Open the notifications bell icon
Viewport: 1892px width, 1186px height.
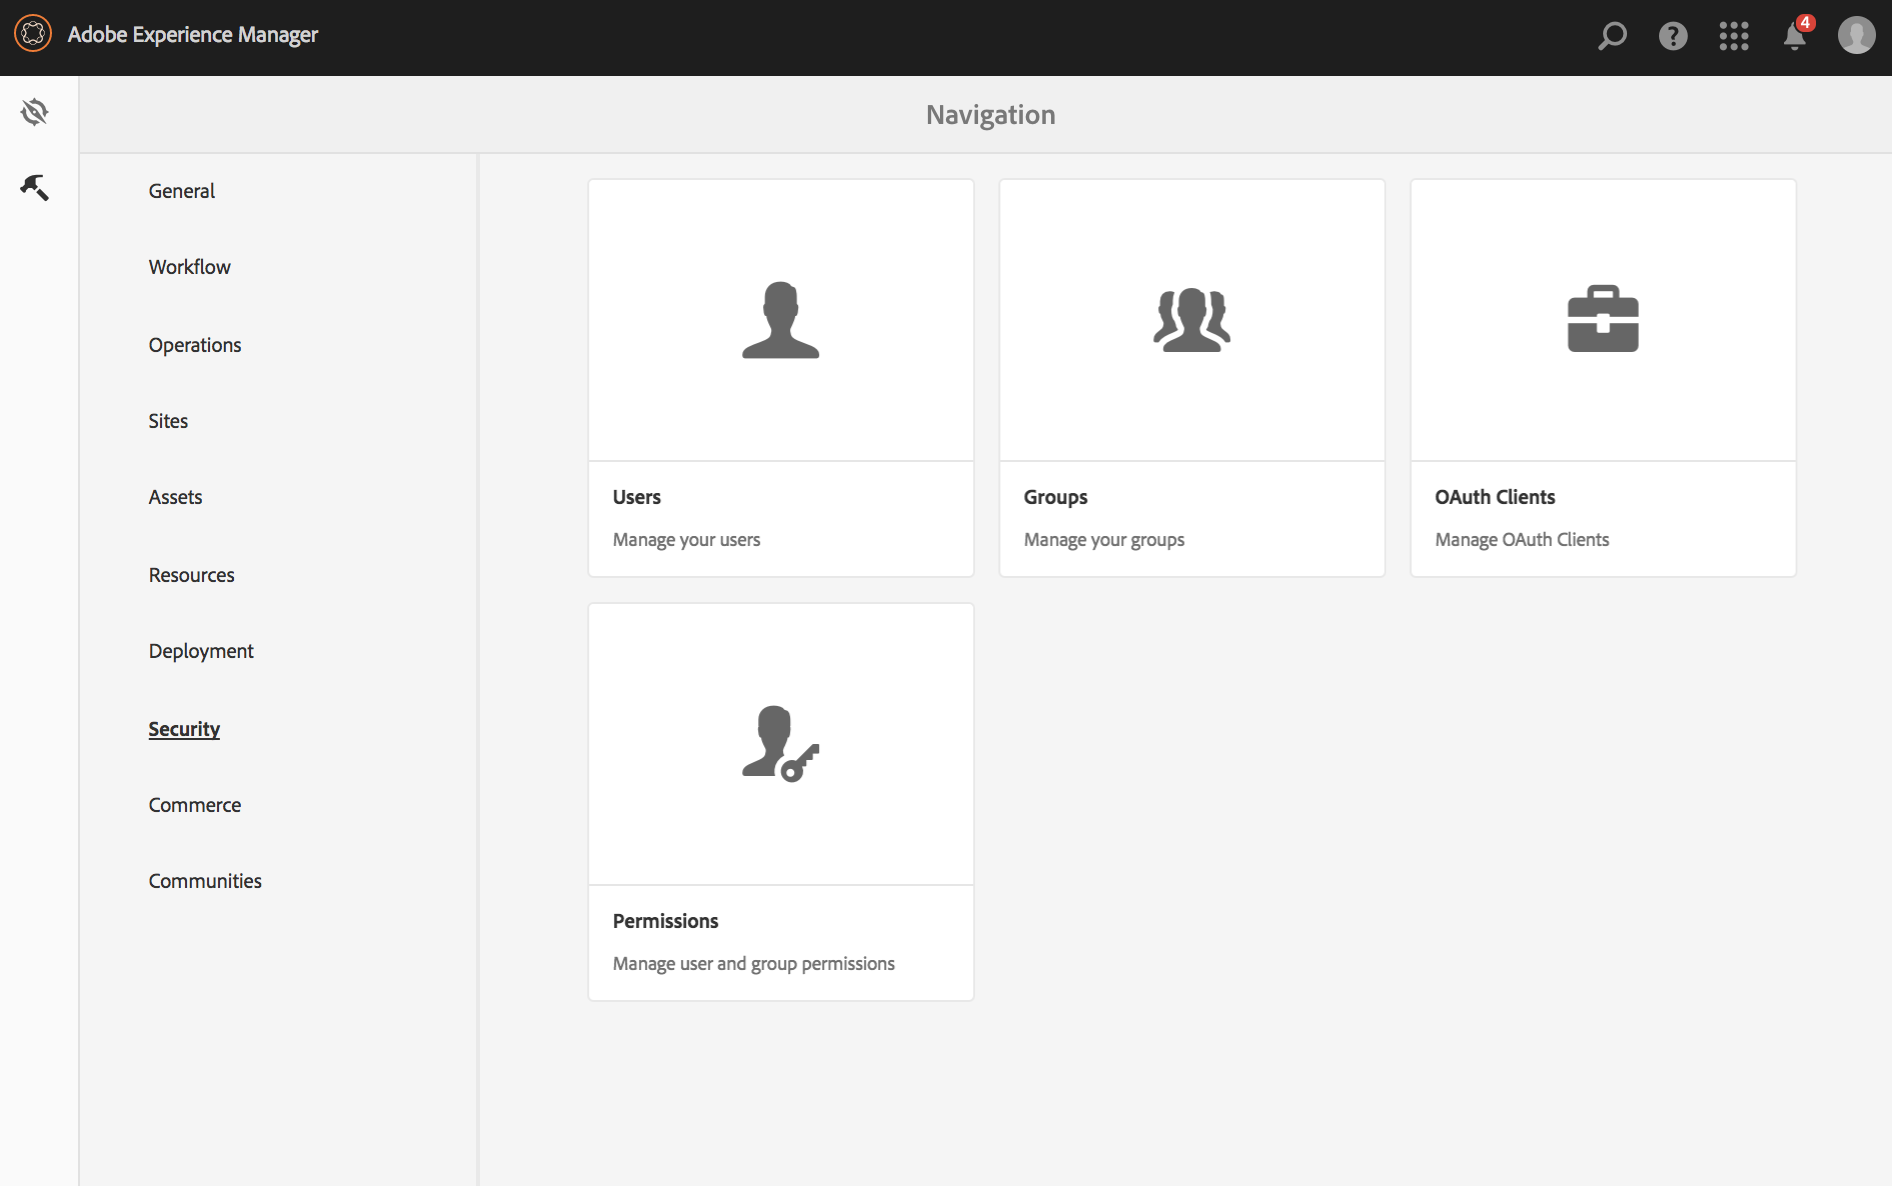(1796, 35)
